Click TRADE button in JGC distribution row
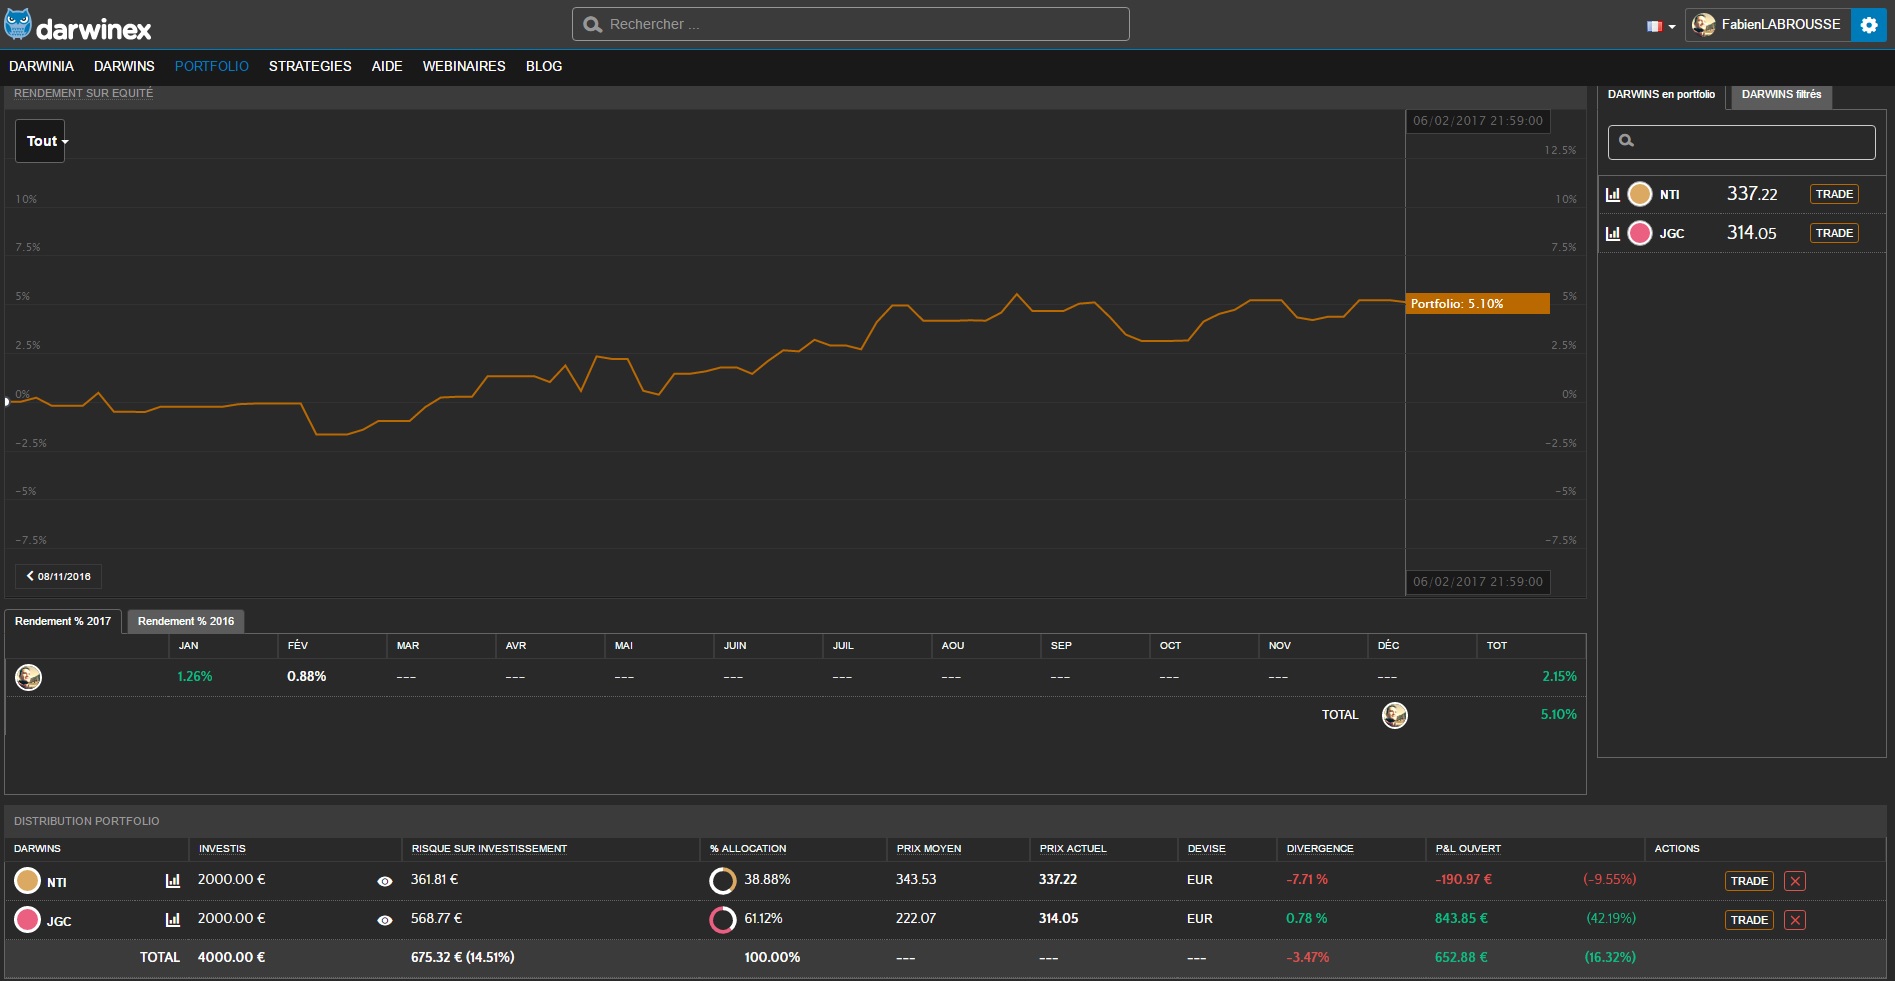The width and height of the screenshot is (1895, 981). pyautogui.click(x=1749, y=920)
